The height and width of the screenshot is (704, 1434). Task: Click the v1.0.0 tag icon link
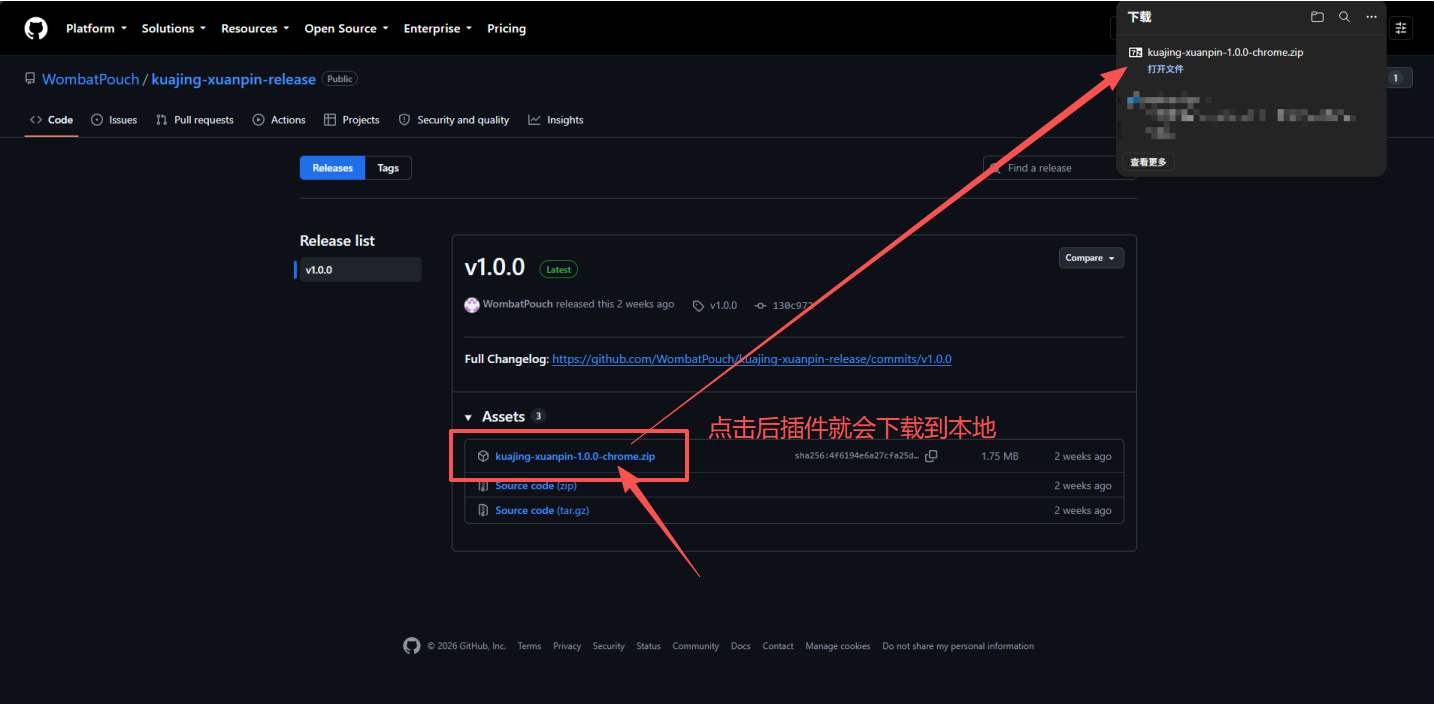tap(698, 305)
